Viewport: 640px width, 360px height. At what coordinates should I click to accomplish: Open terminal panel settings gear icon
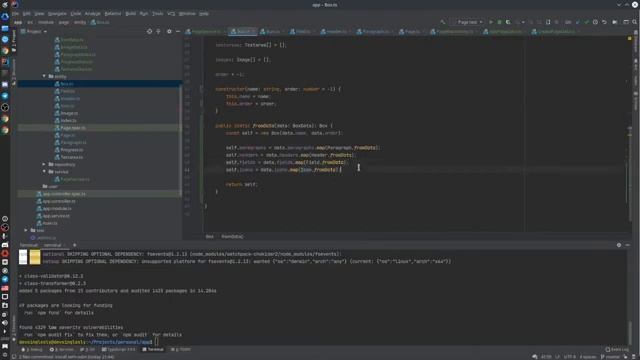619,245
